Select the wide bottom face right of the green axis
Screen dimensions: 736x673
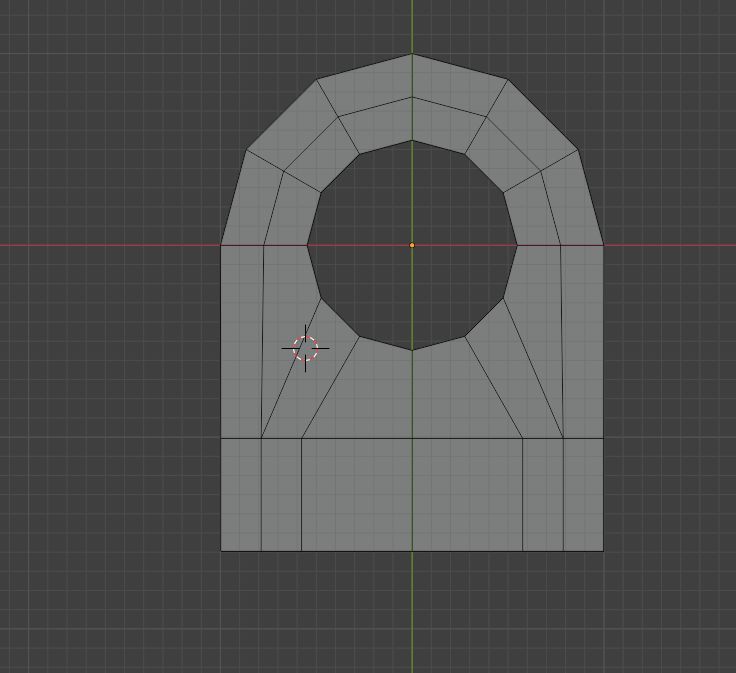coord(467,494)
